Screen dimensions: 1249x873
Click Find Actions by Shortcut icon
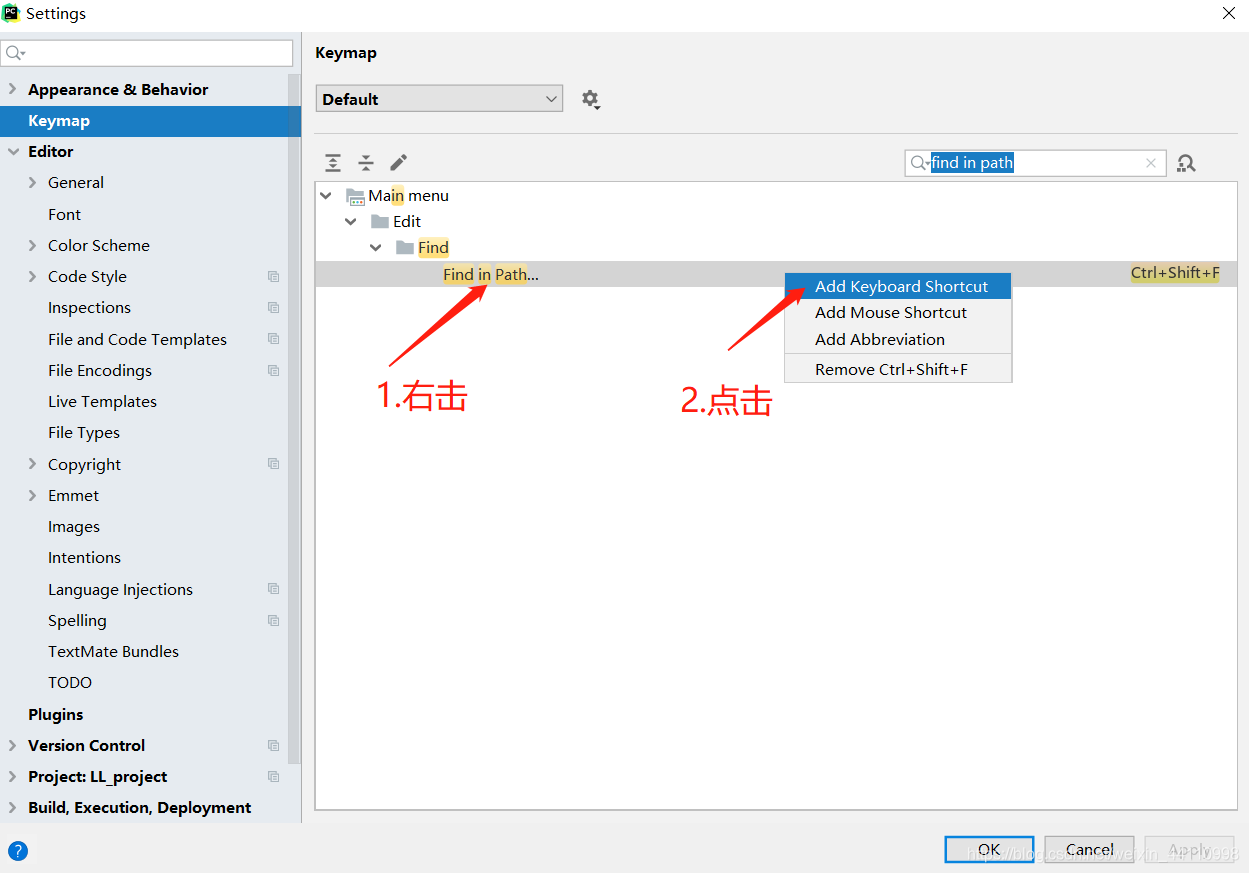1186,163
